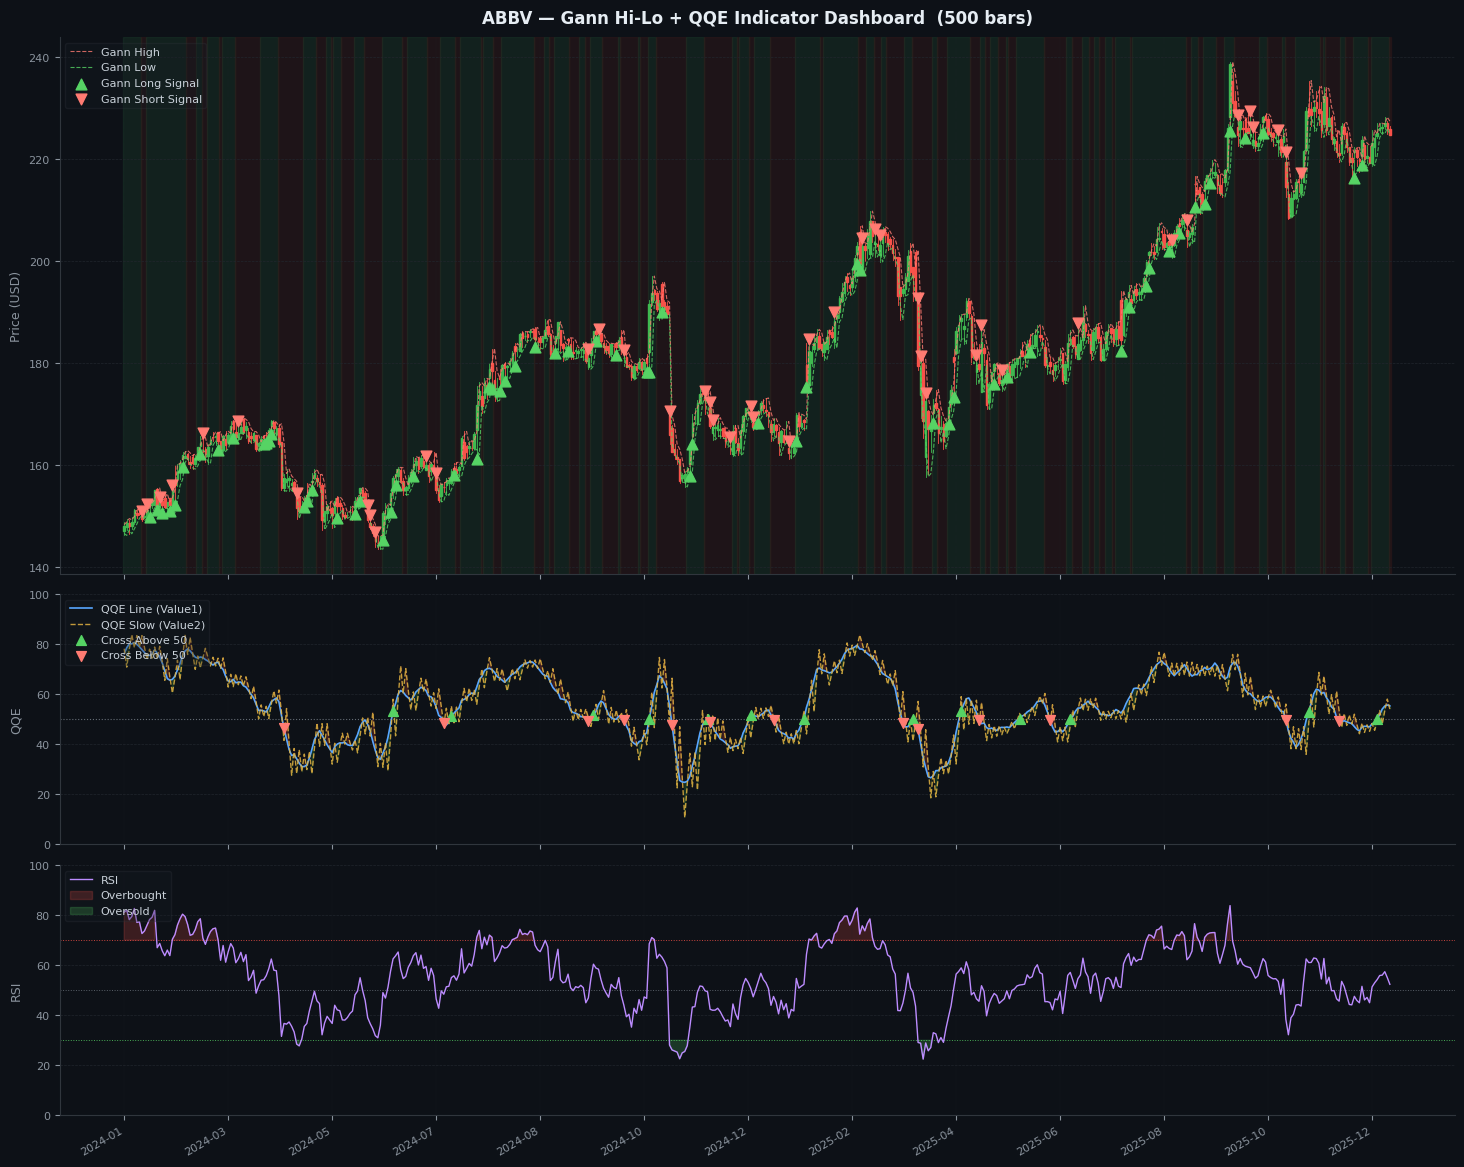Click the 'QQE Slow (Value2)' legend label
Viewport: 1464px width, 1167px height.
(153, 625)
